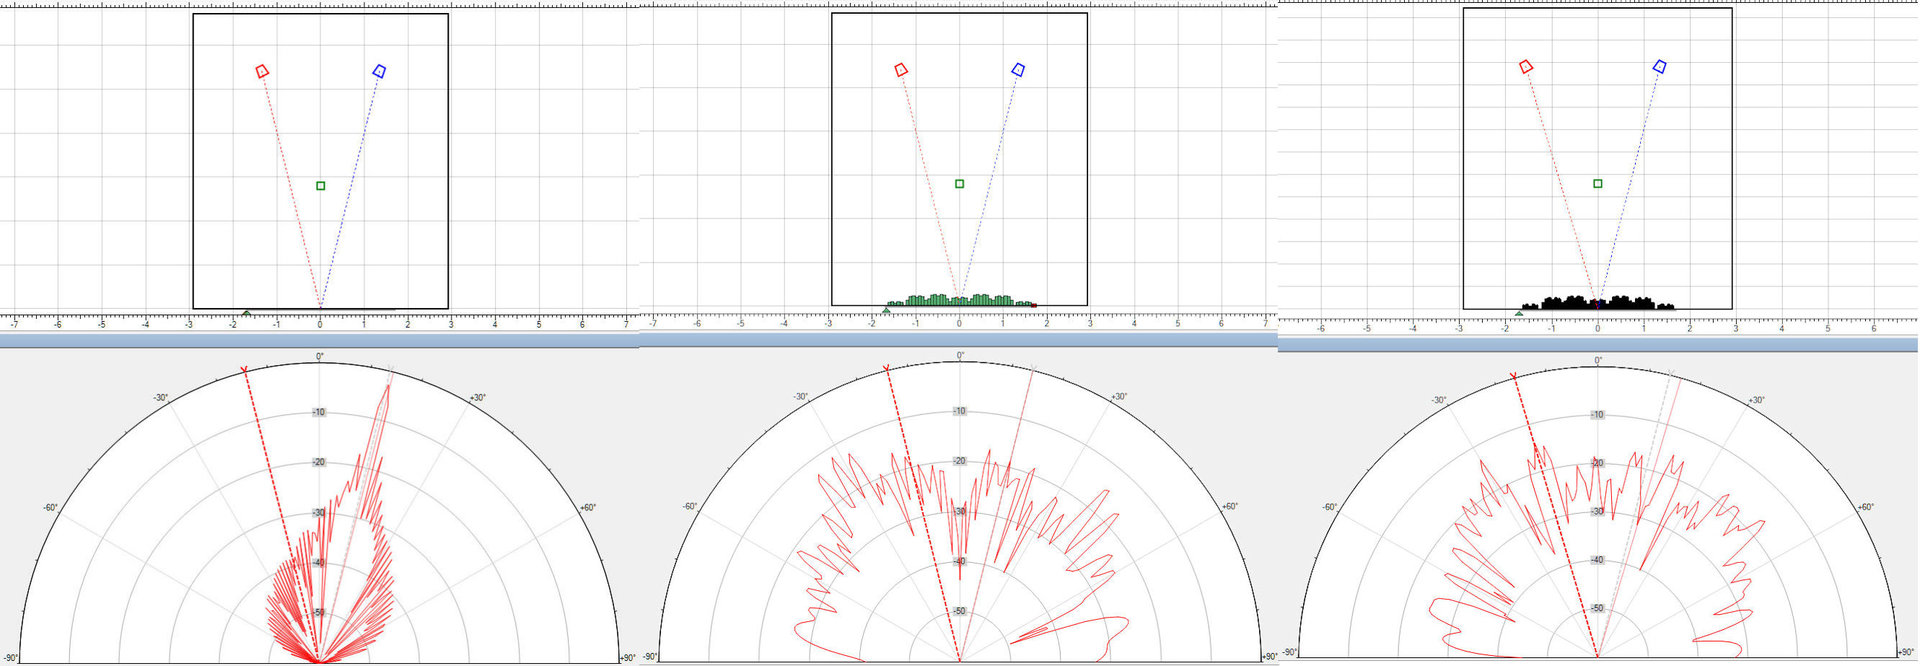Click red incidence X on green diffuser polar plot

pyautogui.click(x=887, y=369)
